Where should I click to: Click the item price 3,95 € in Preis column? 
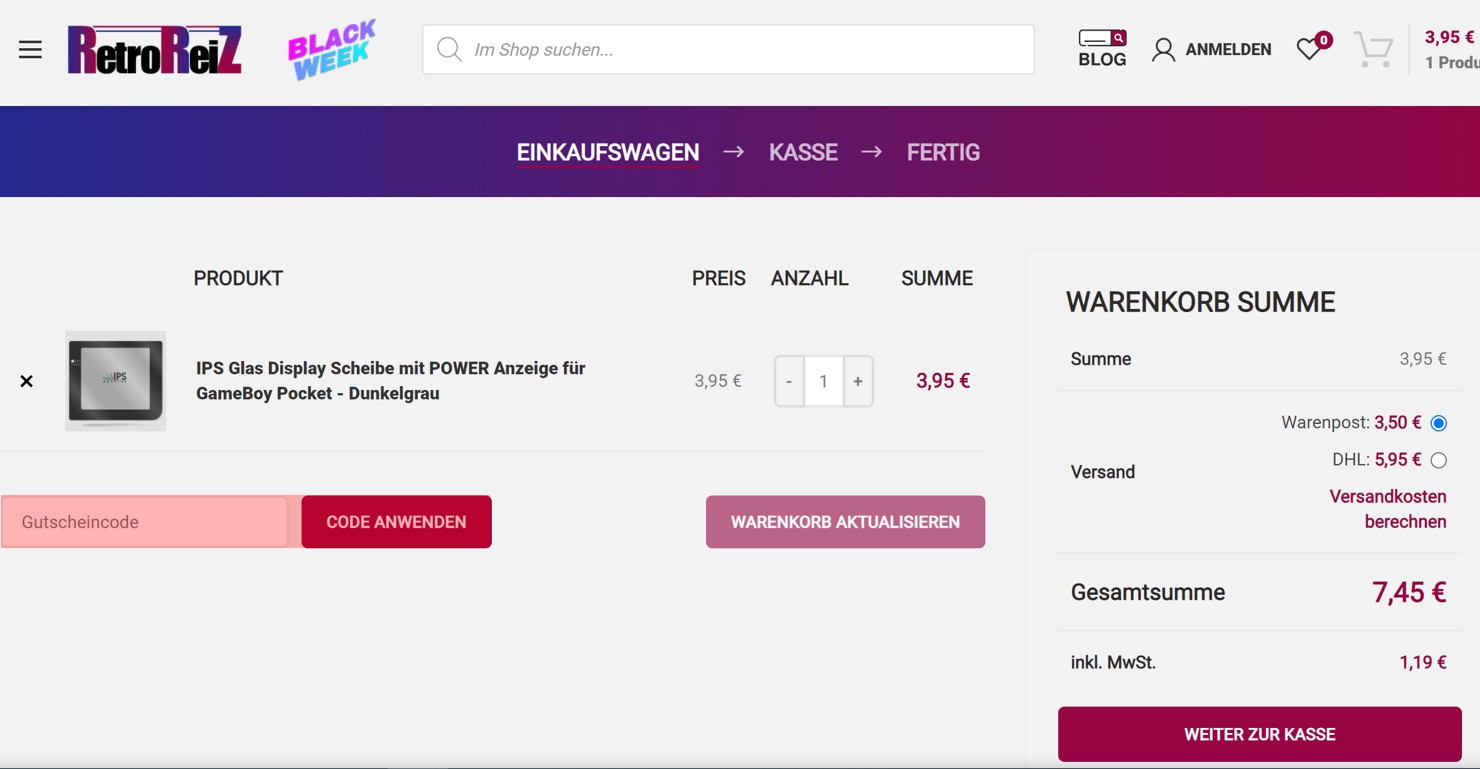(x=718, y=381)
